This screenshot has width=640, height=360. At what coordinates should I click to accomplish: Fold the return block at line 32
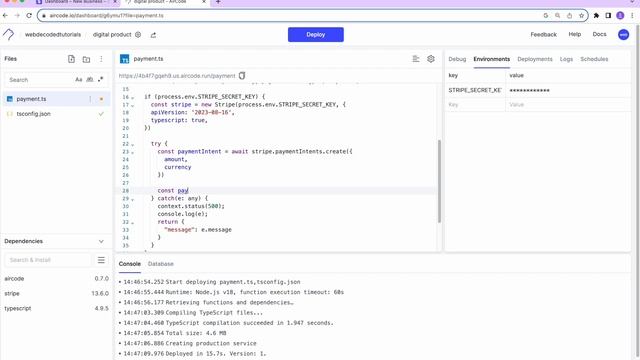tap(132, 222)
